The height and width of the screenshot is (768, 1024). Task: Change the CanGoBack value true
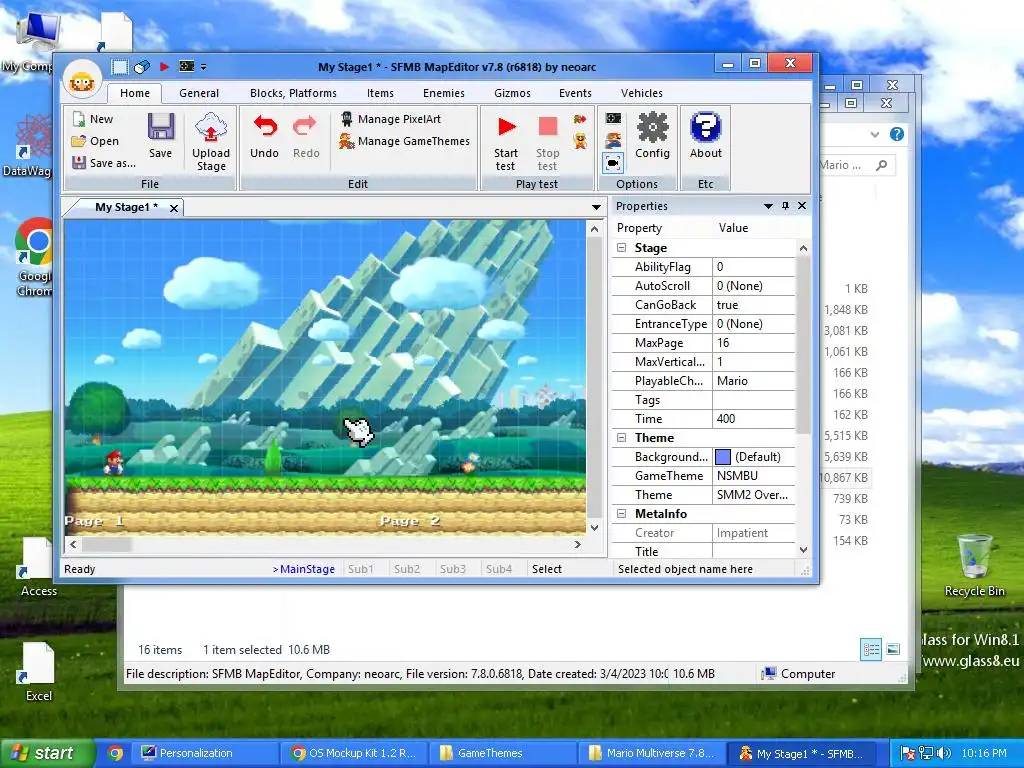click(754, 305)
